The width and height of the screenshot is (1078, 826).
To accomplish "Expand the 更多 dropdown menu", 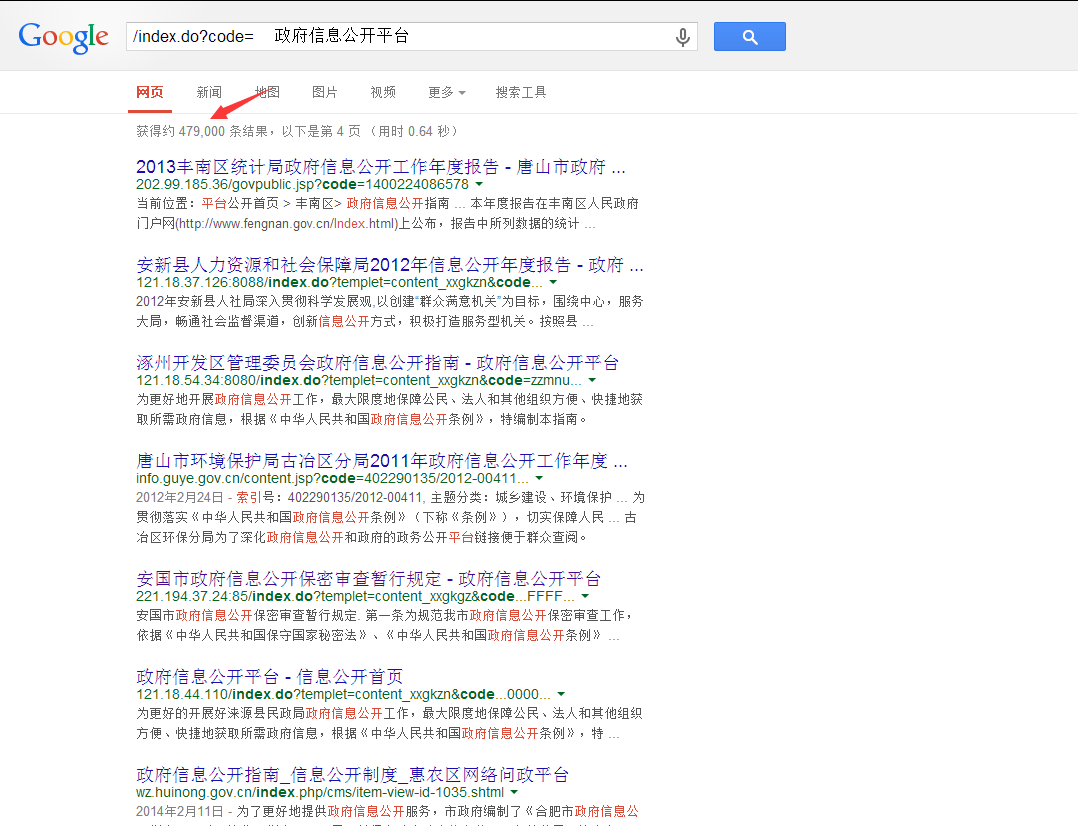I will coord(447,92).
